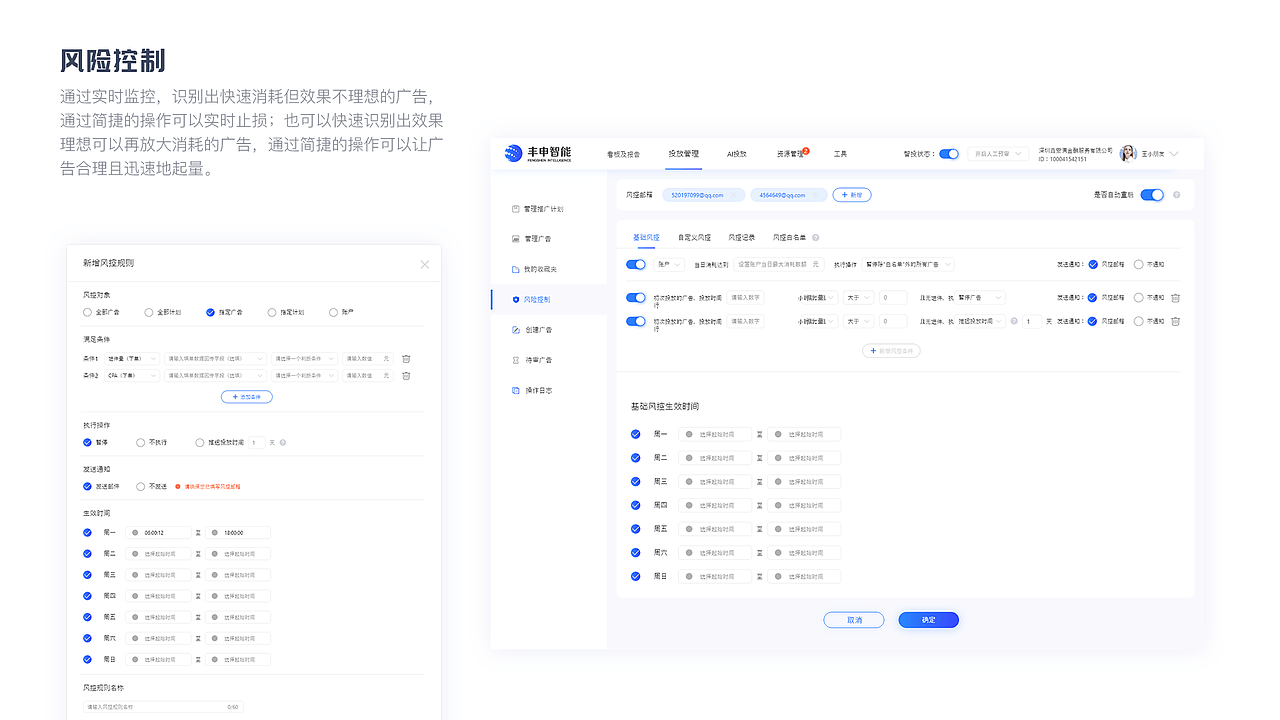Delete 条件1 row in the 新增风控规则 dialog
This screenshot has width=1280, height=720.
pos(406,358)
